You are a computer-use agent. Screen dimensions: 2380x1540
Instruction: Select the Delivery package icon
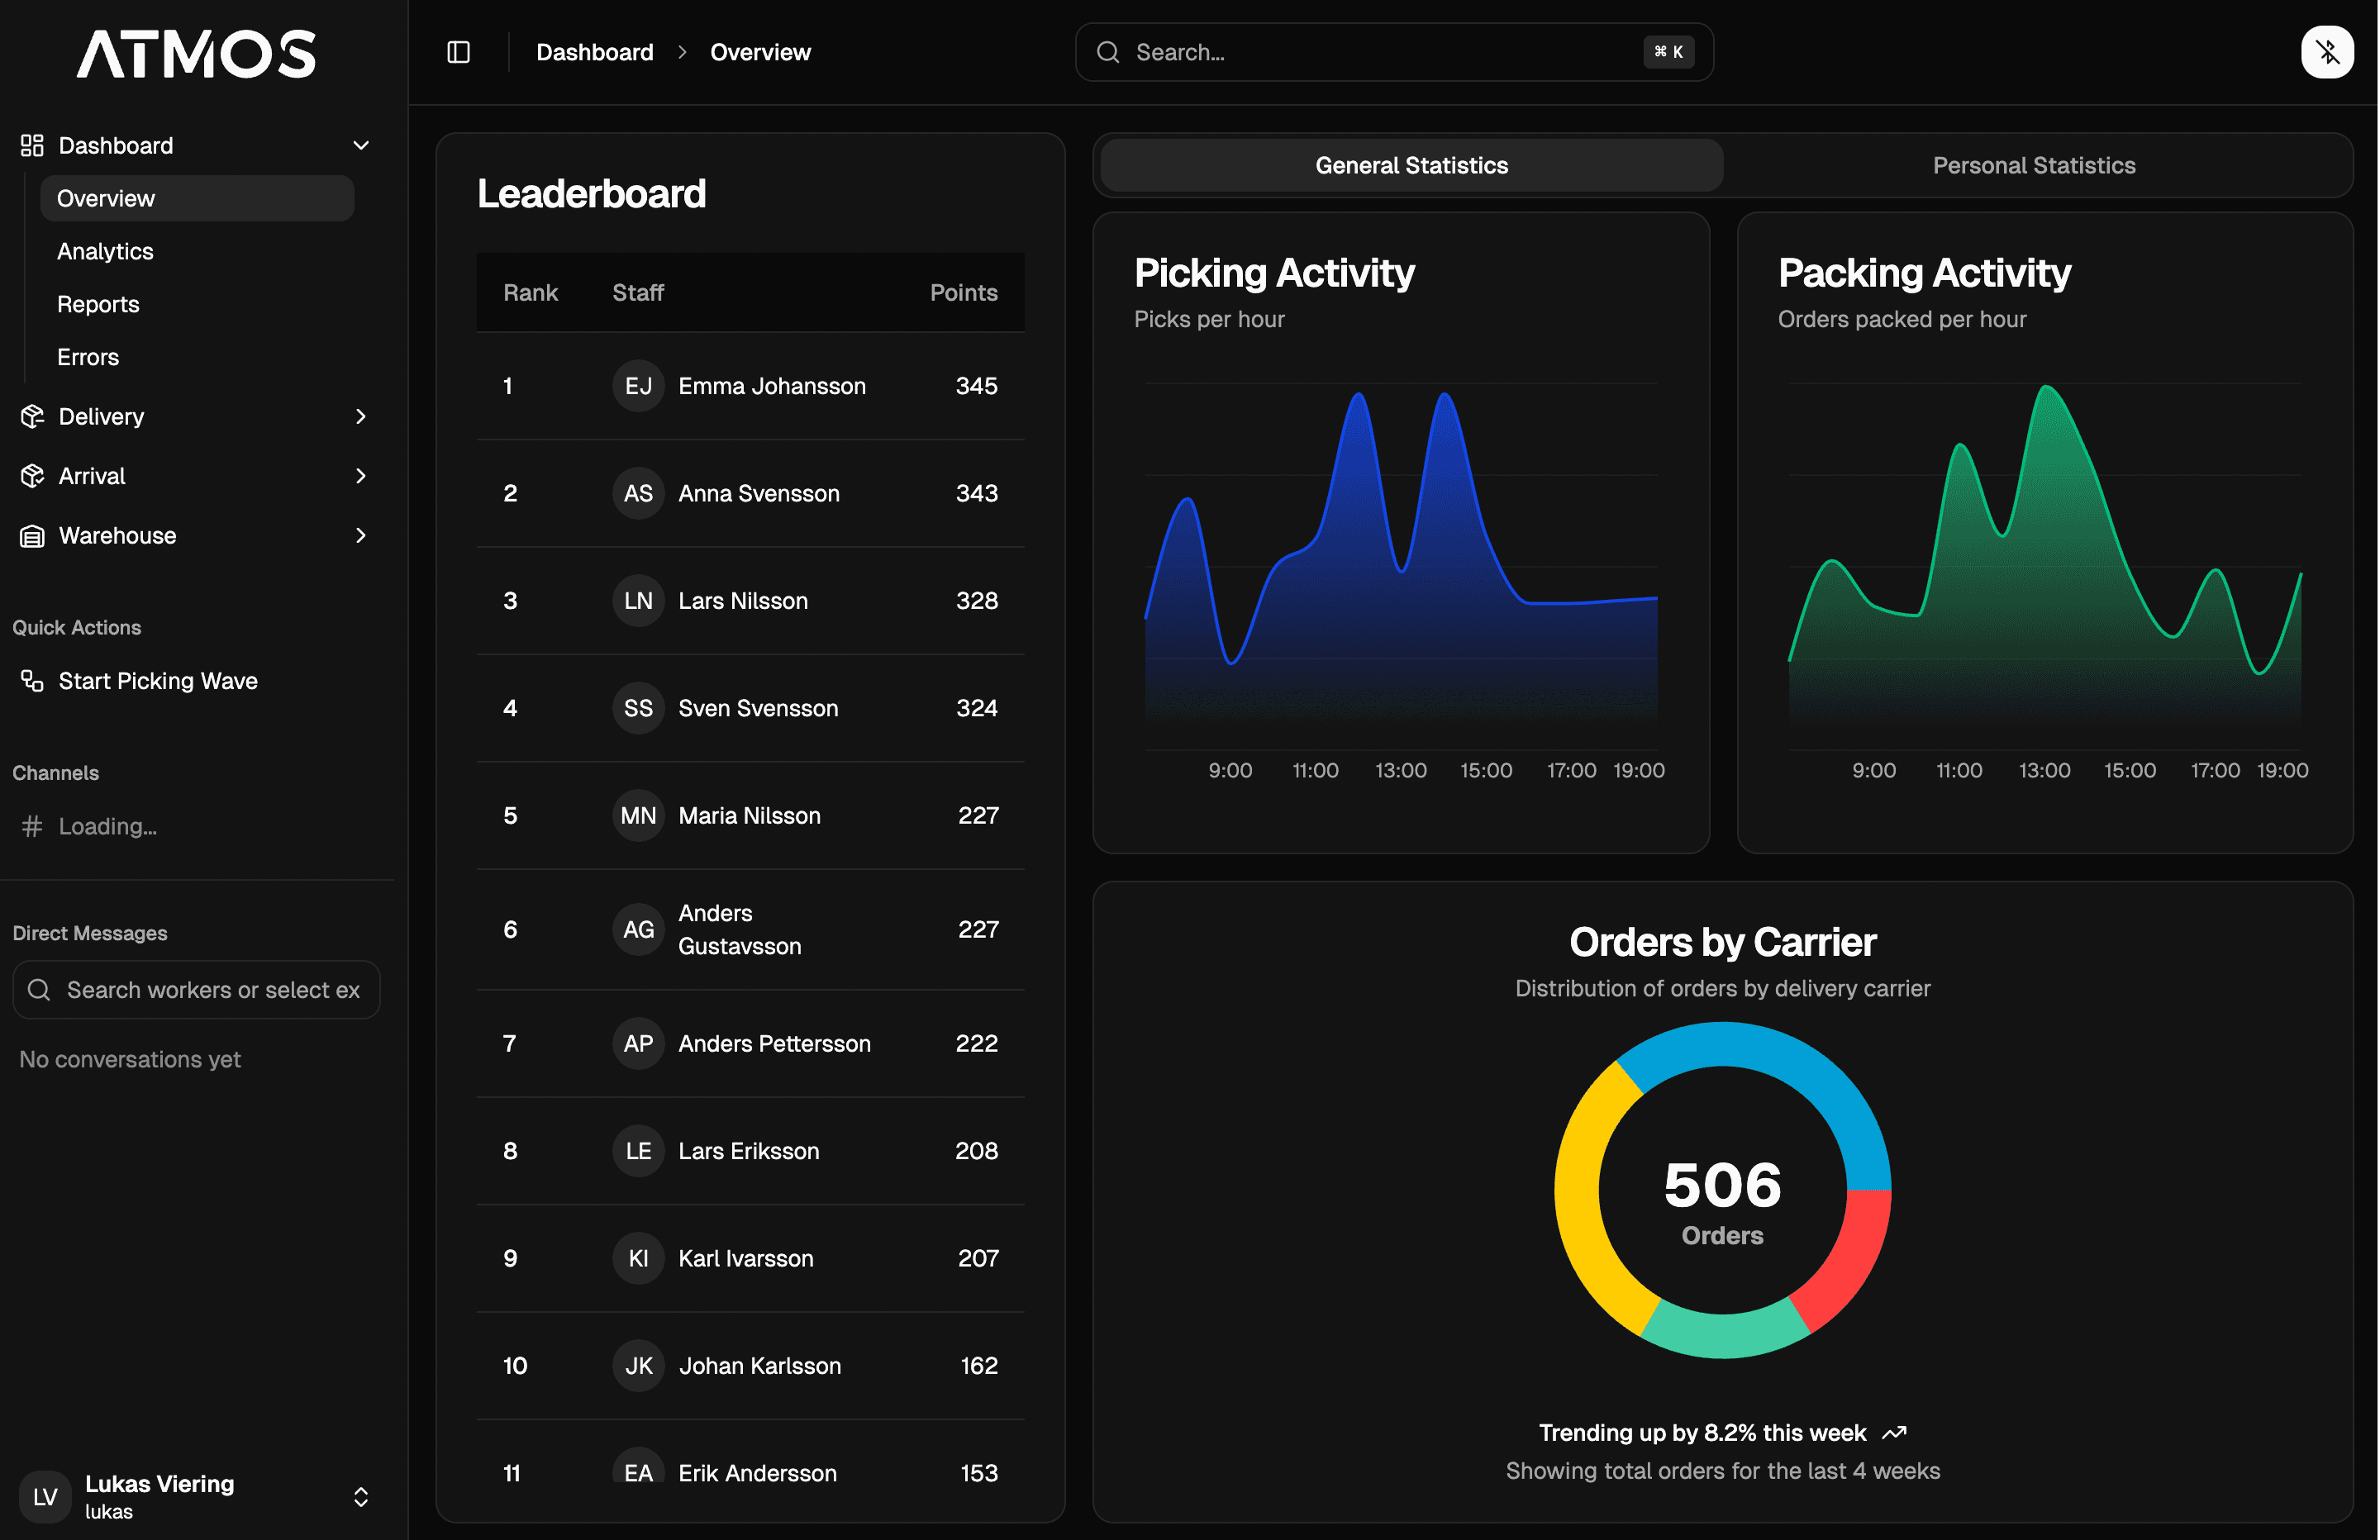31,416
